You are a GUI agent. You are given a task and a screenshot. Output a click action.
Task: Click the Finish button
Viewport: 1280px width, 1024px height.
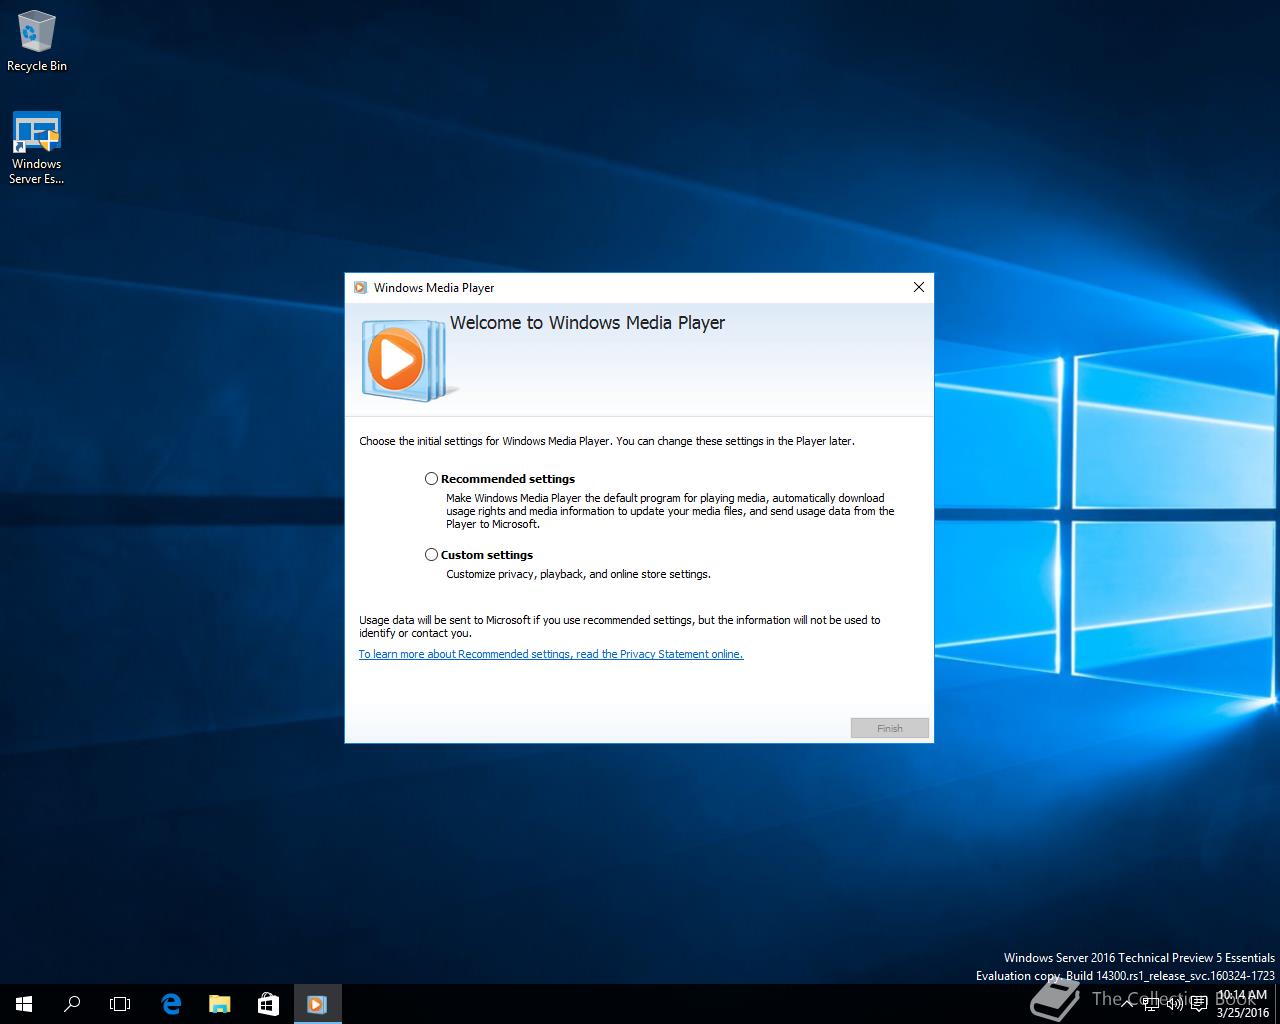pyautogui.click(x=890, y=728)
